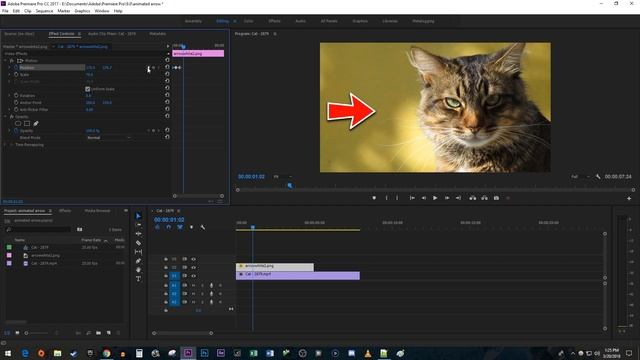640x360 pixels.
Task: Toggle Linked Selection in the timeline
Action: tap(180, 227)
